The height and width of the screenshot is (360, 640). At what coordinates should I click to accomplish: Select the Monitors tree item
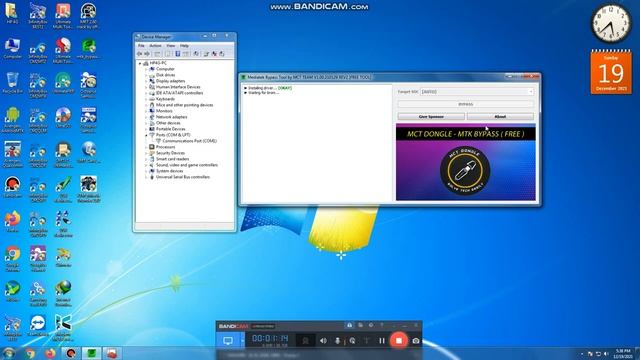164,111
